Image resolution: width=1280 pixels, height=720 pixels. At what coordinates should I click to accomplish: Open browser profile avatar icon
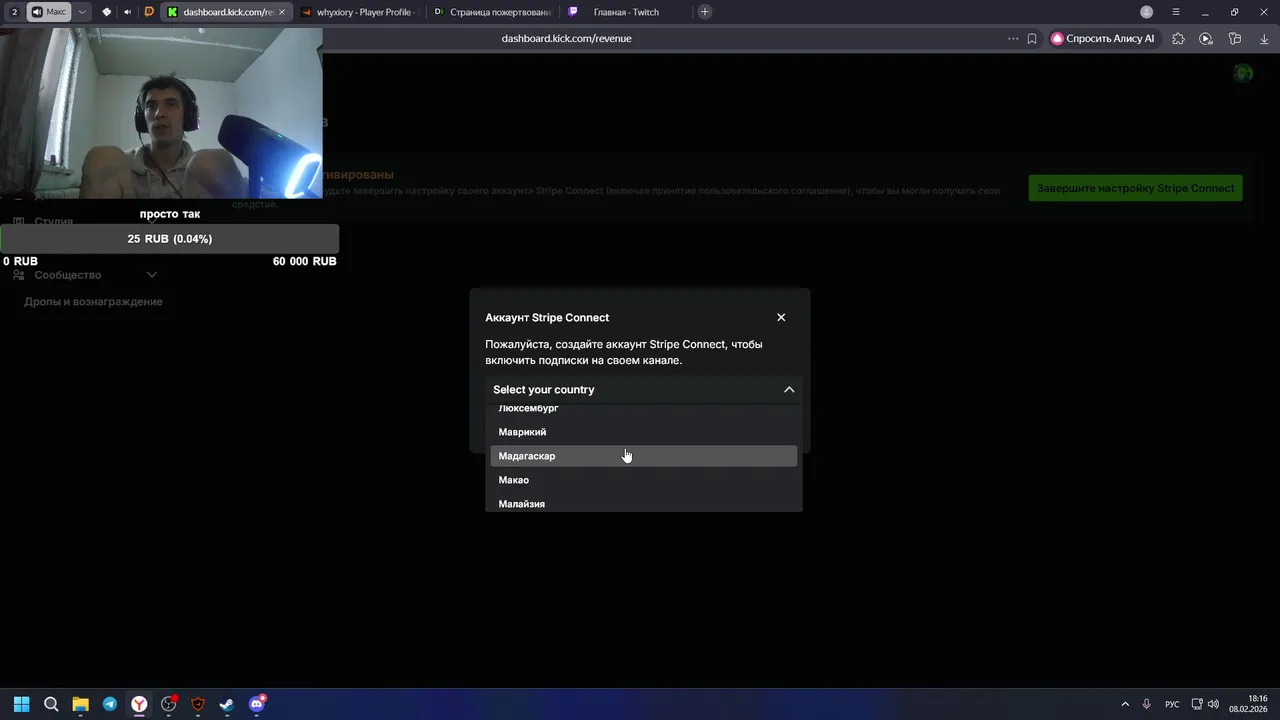click(x=1147, y=12)
